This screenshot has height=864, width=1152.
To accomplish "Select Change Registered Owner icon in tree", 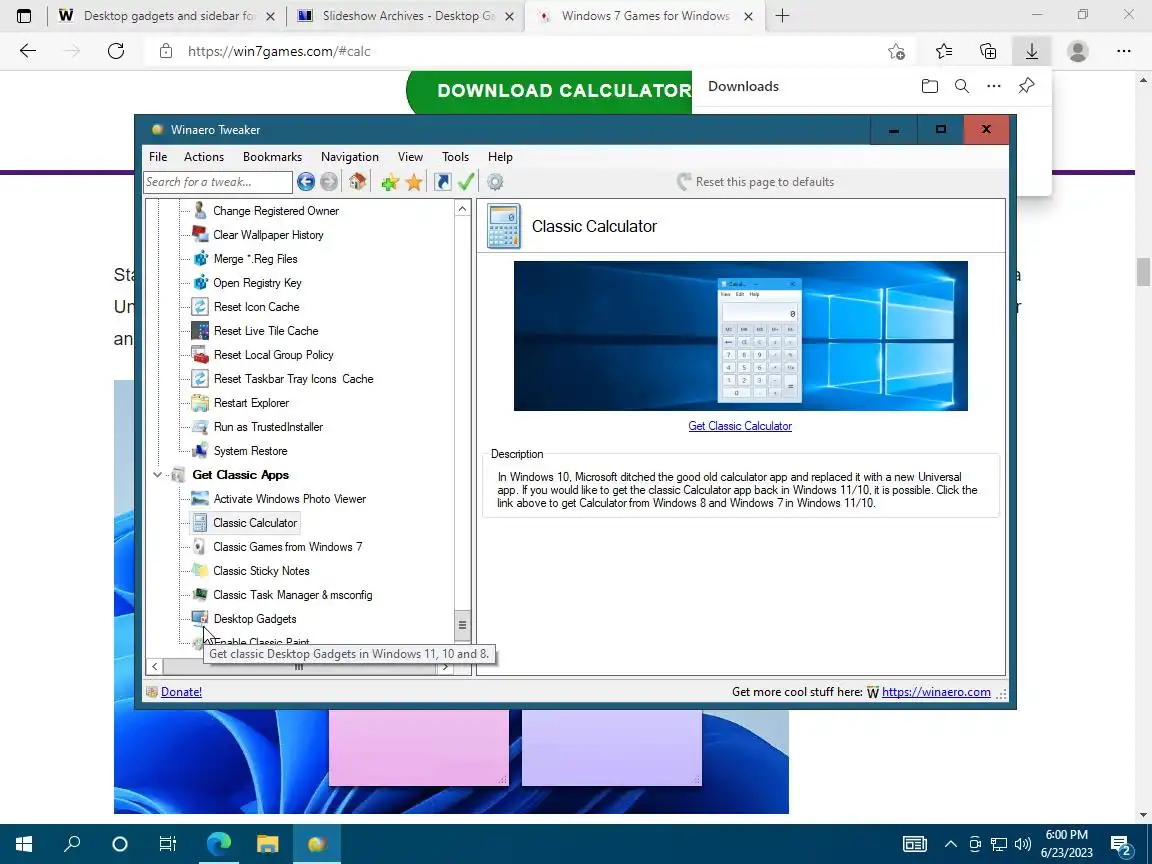I will (200, 211).
